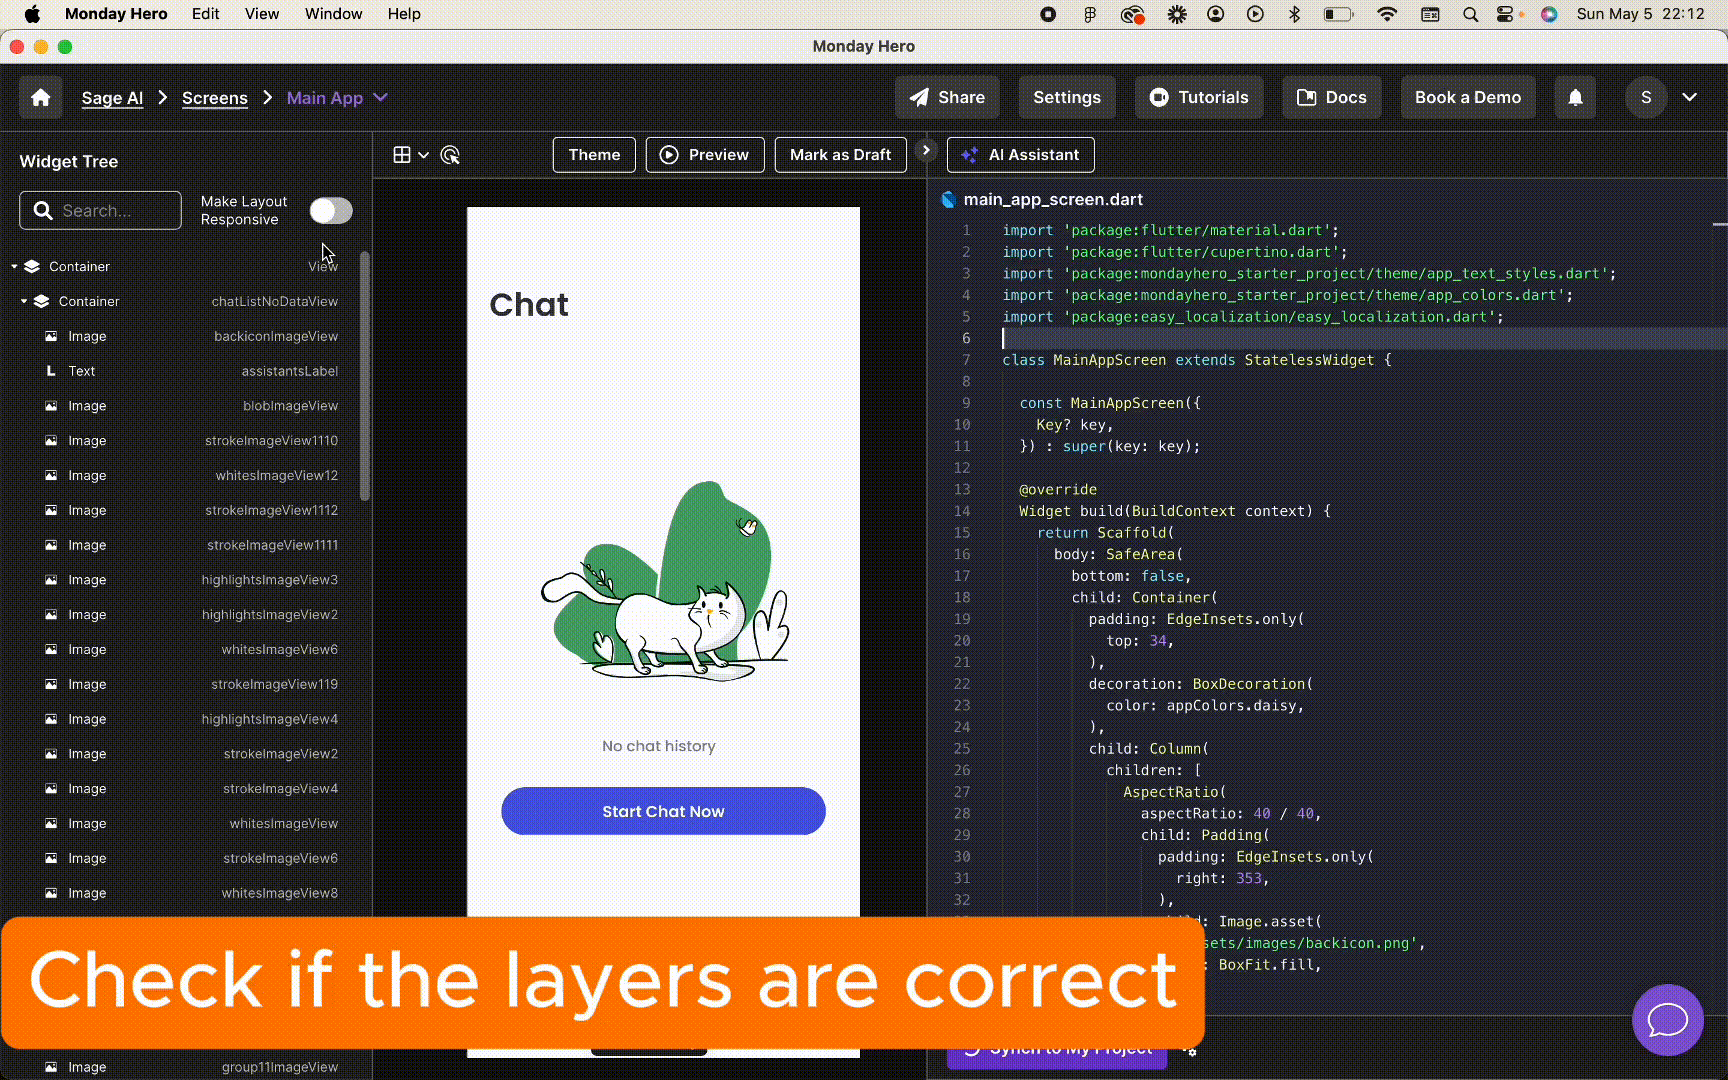Click the Widget Tree scrollbar

pyautogui.click(x=365, y=375)
